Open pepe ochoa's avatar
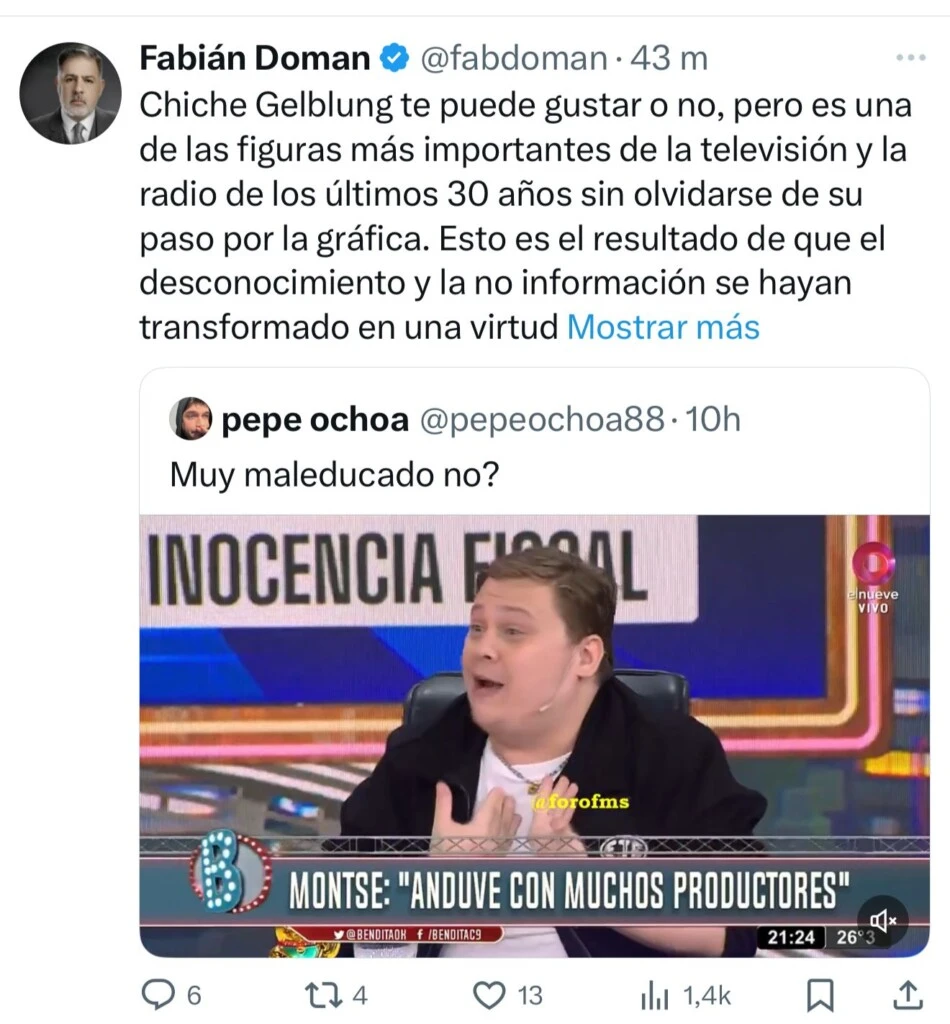Viewport: 950px width, 1024px height. [x=191, y=418]
